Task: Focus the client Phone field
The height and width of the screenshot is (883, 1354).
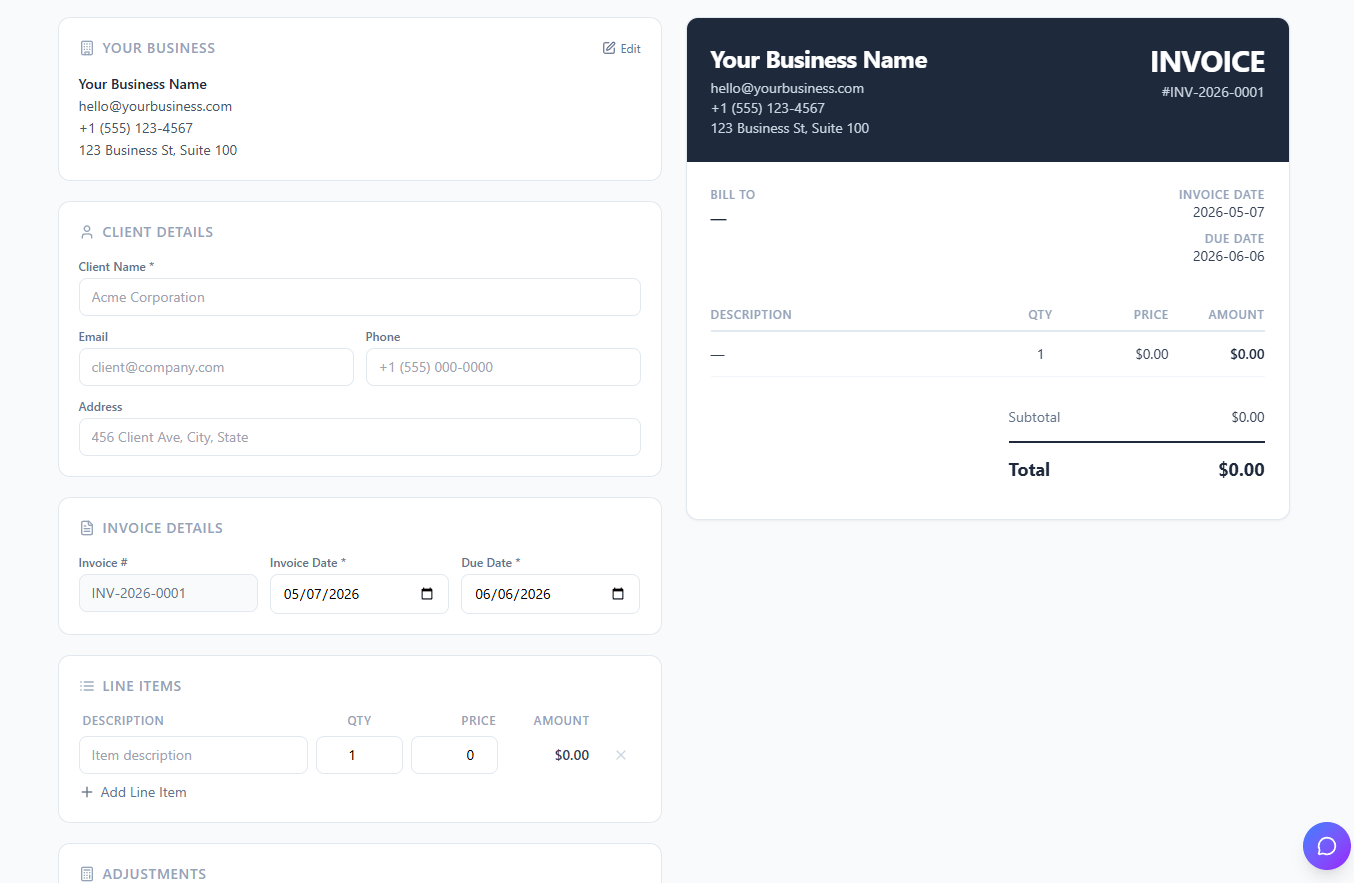Action: (x=503, y=367)
